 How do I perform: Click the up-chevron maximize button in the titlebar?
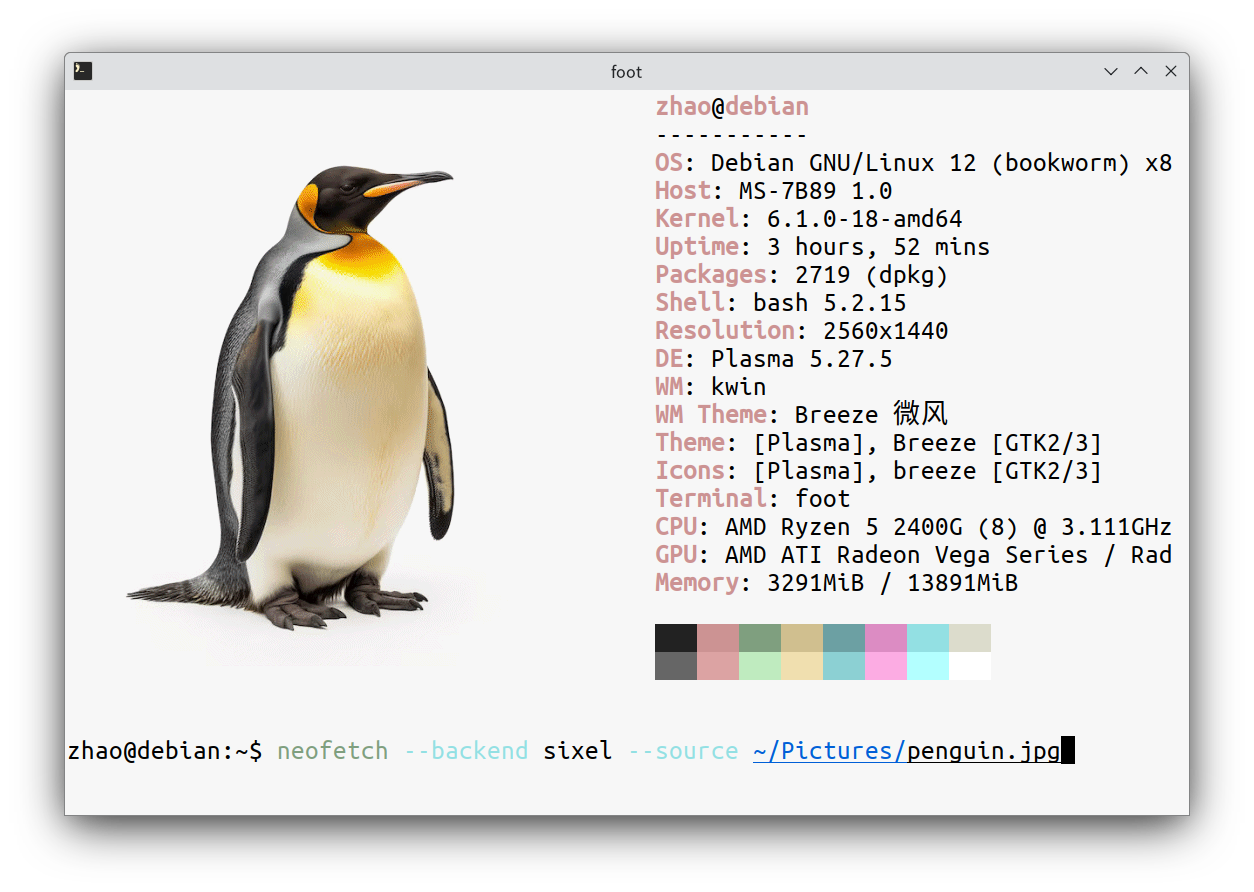1140,71
